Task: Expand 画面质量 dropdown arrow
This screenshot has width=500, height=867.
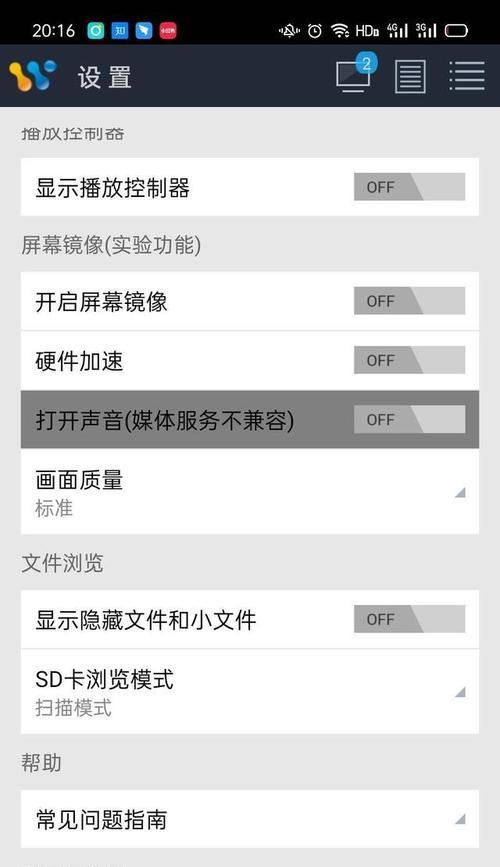Action: click(460, 492)
